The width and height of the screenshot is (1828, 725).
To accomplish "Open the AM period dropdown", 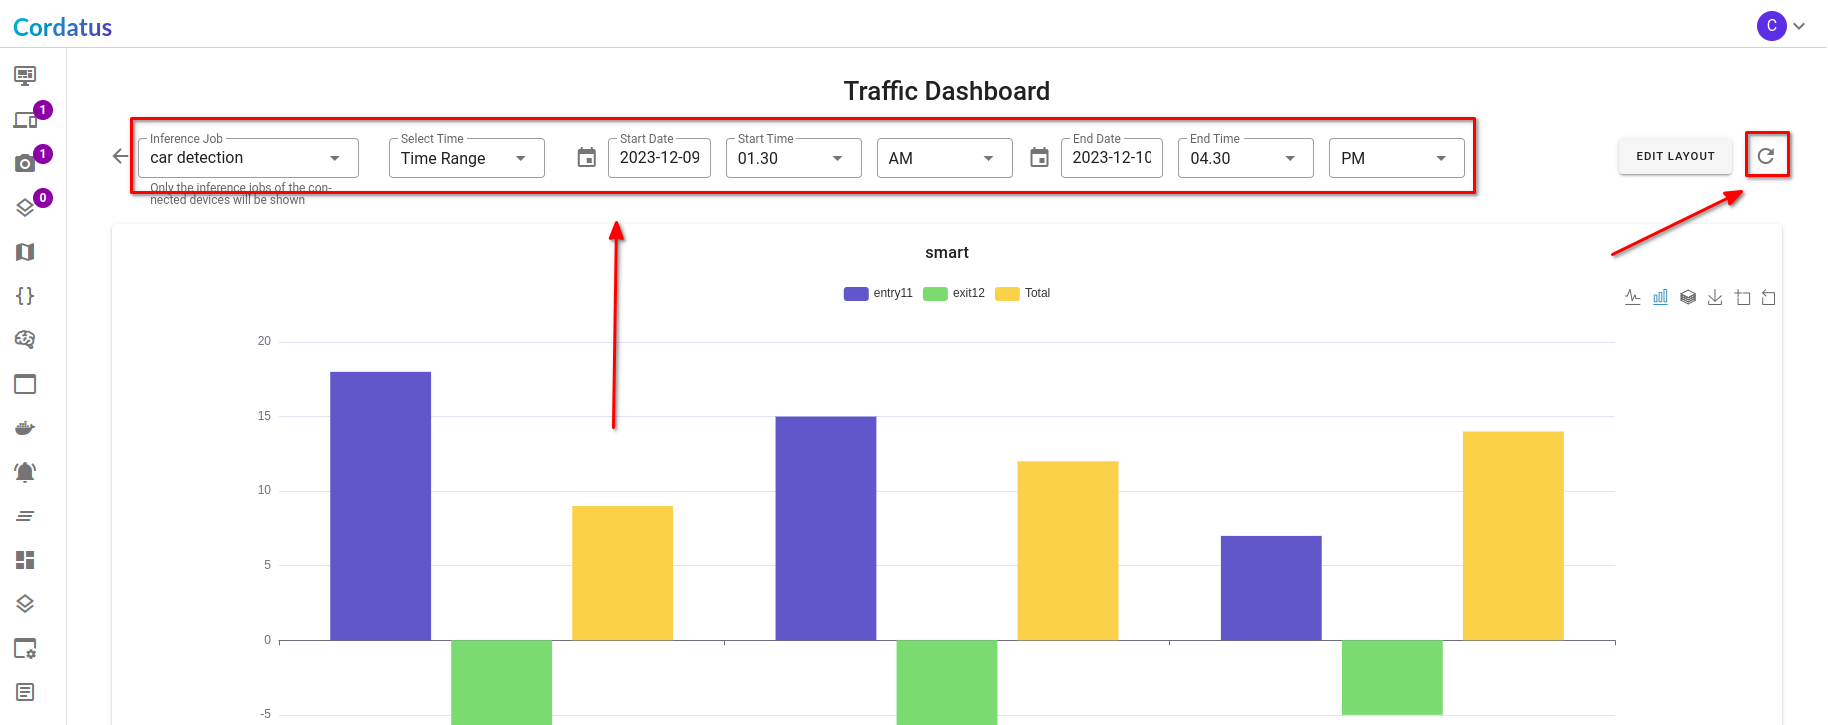I will coord(945,158).
